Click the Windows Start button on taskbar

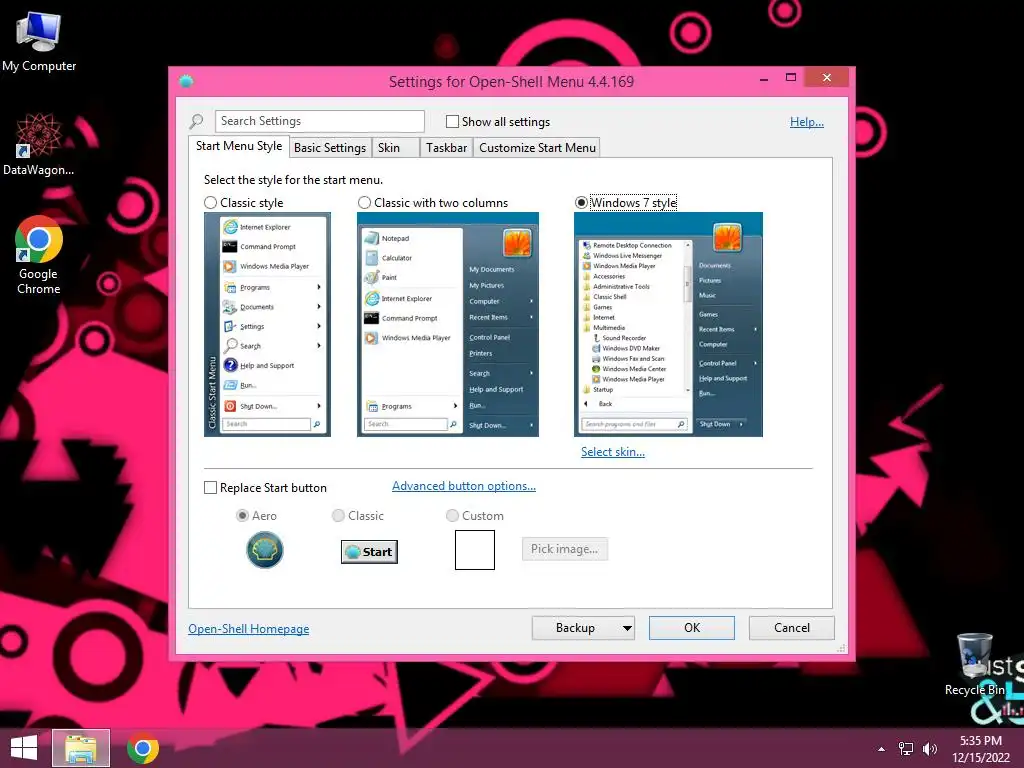[x=24, y=748]
